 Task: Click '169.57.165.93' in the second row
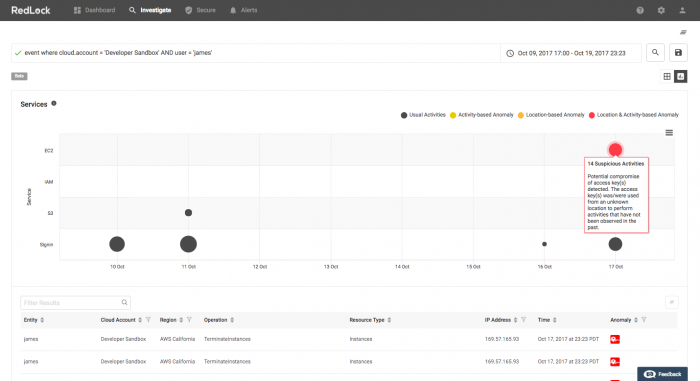[x=502, y=362]
